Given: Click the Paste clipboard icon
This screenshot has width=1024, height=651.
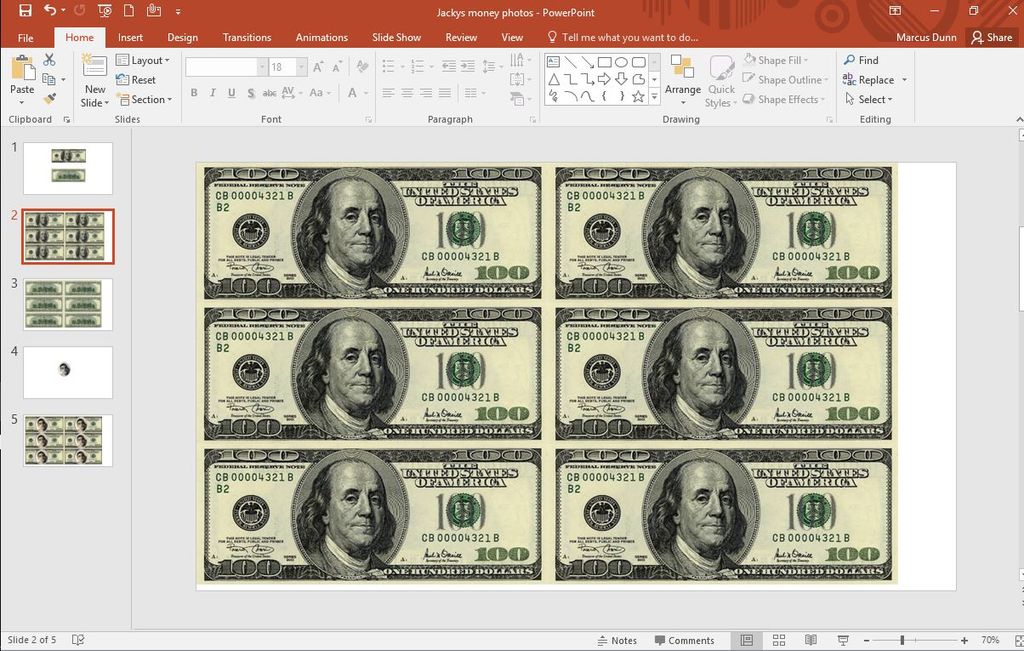Looking at the screenshot, I should pyautogui.click(x=22, y=67).
